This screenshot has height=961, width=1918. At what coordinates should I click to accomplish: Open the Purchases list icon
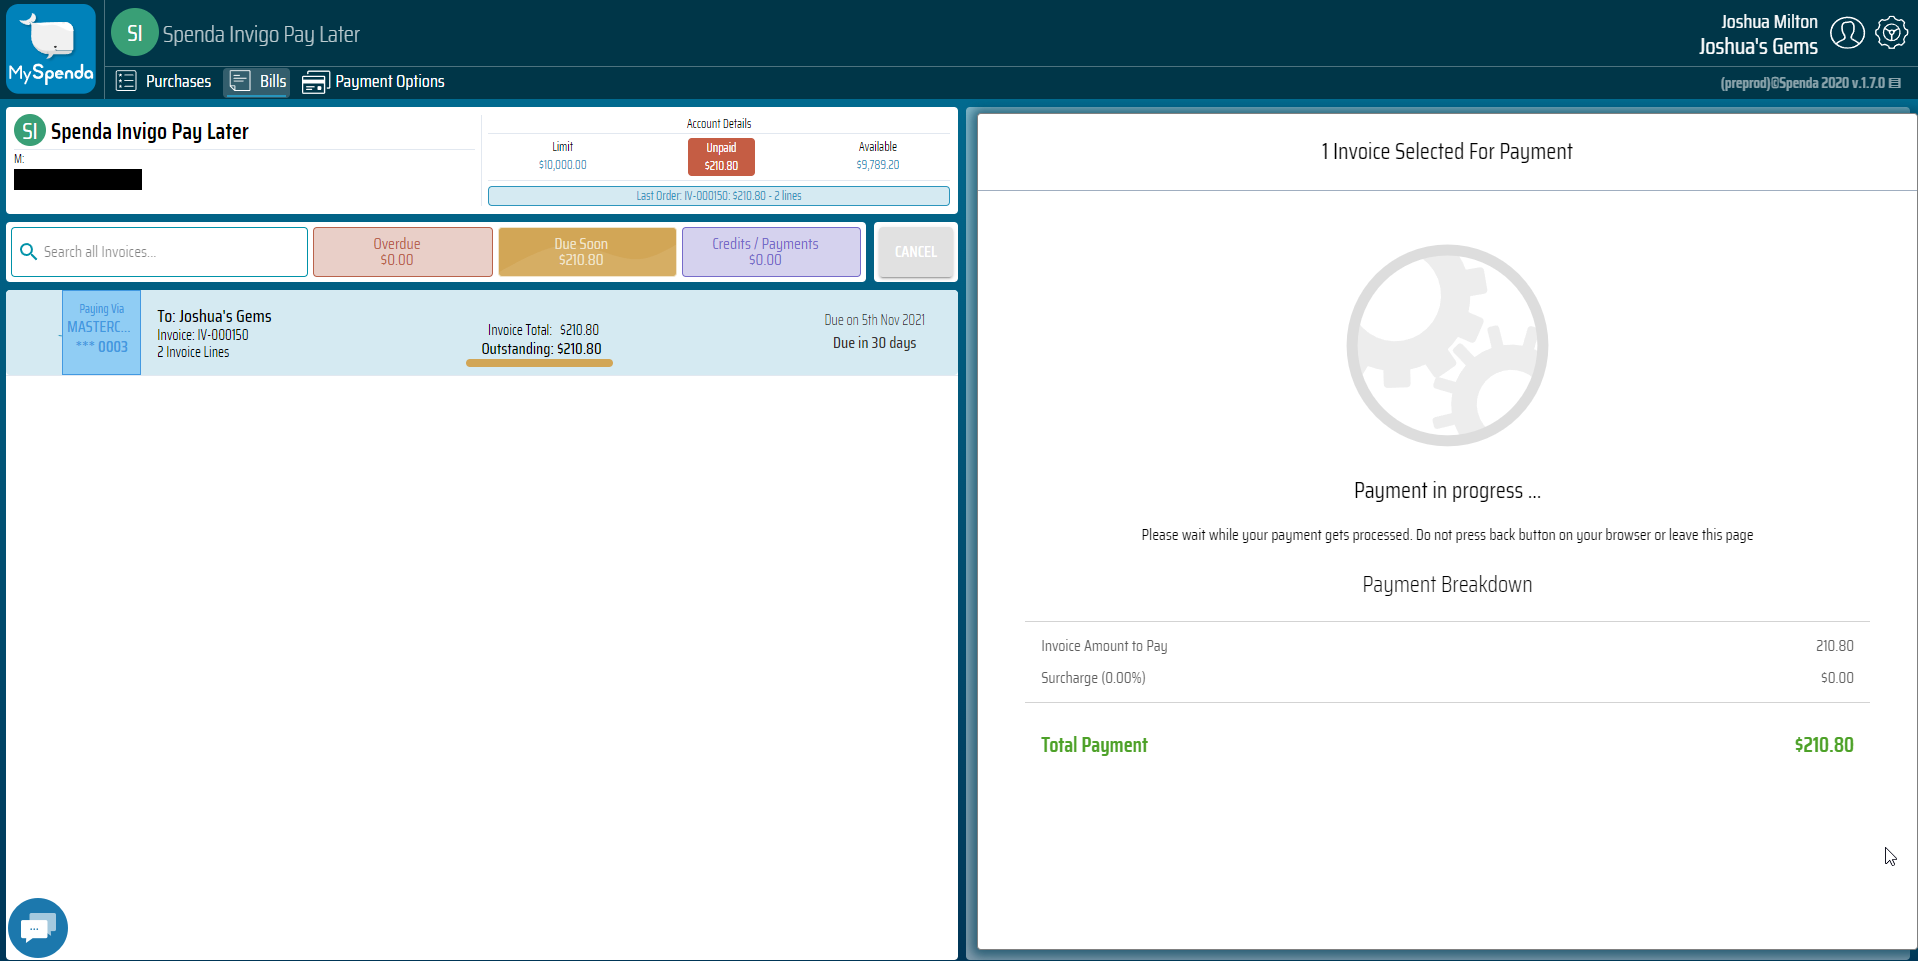click(x=126, y=81)
